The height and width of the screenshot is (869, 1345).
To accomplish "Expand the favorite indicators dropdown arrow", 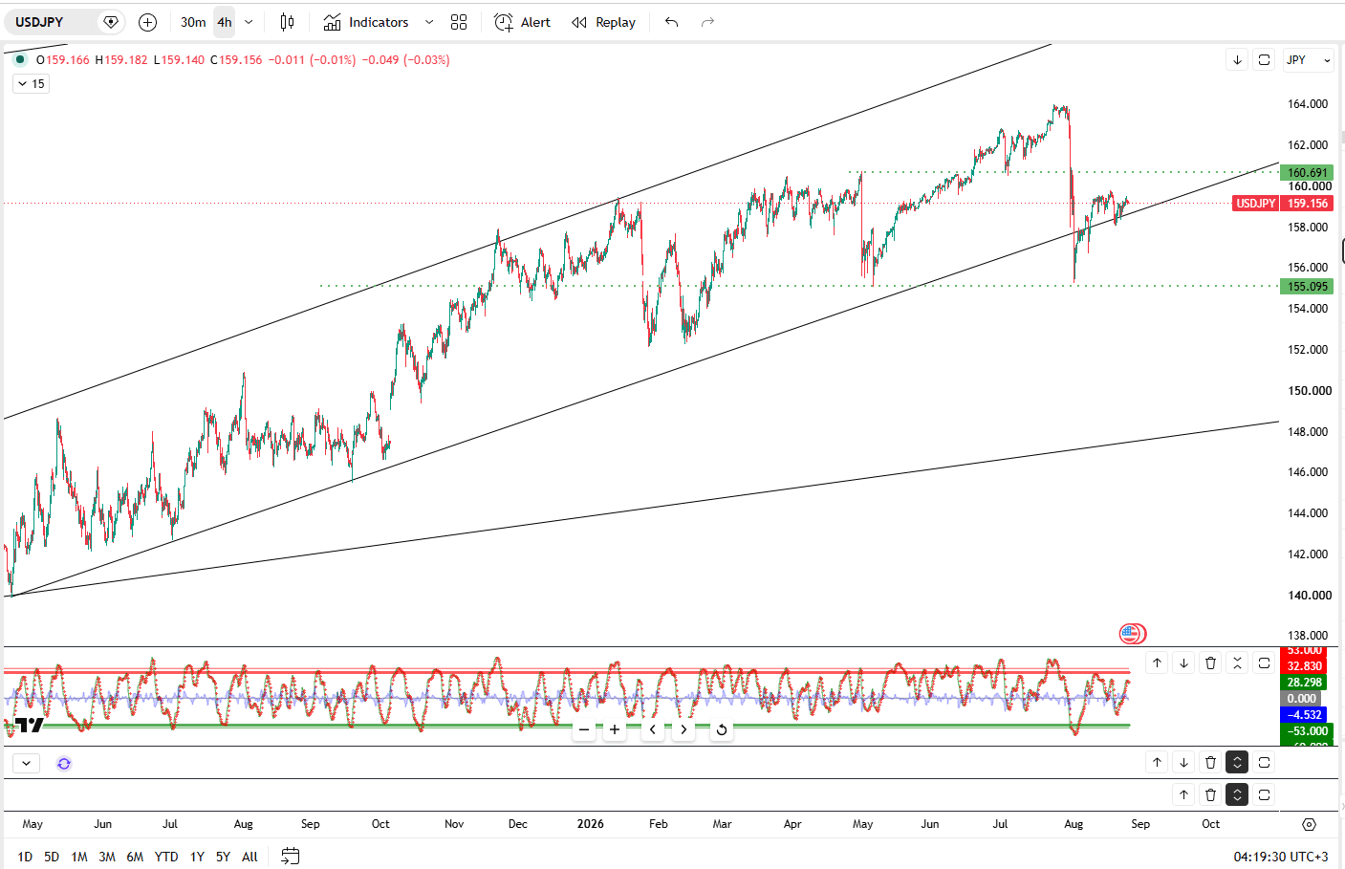I will point(429,22).
